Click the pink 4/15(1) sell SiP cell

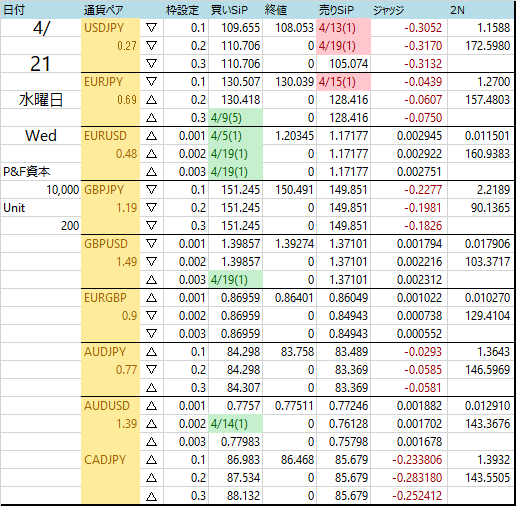[x=344, y=82]
